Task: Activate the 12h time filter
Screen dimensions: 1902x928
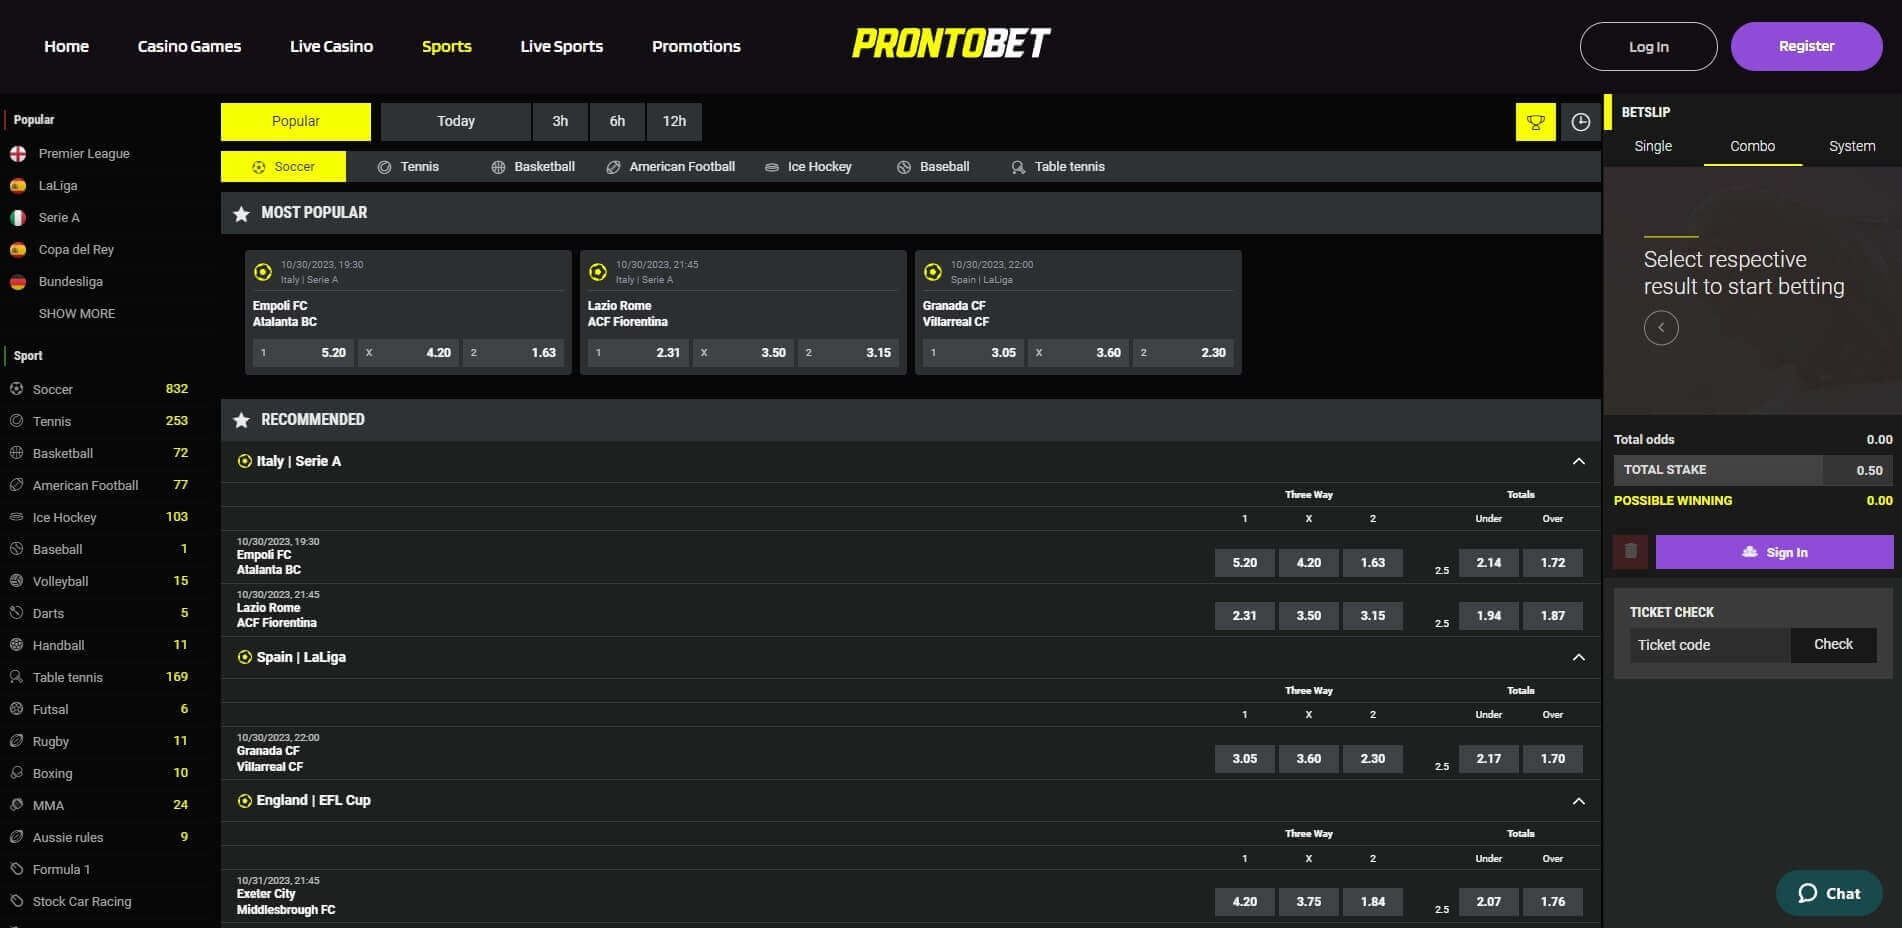Action: 674,121
